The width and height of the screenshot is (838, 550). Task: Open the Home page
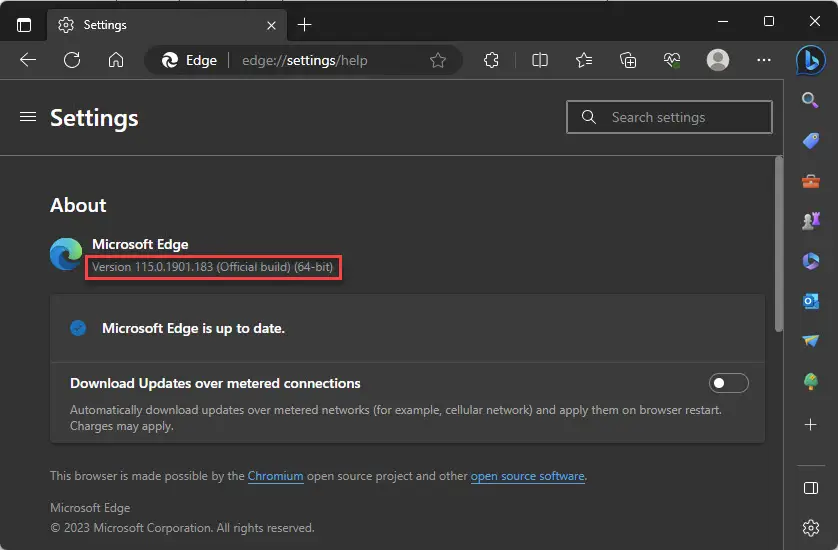(116, 60)
